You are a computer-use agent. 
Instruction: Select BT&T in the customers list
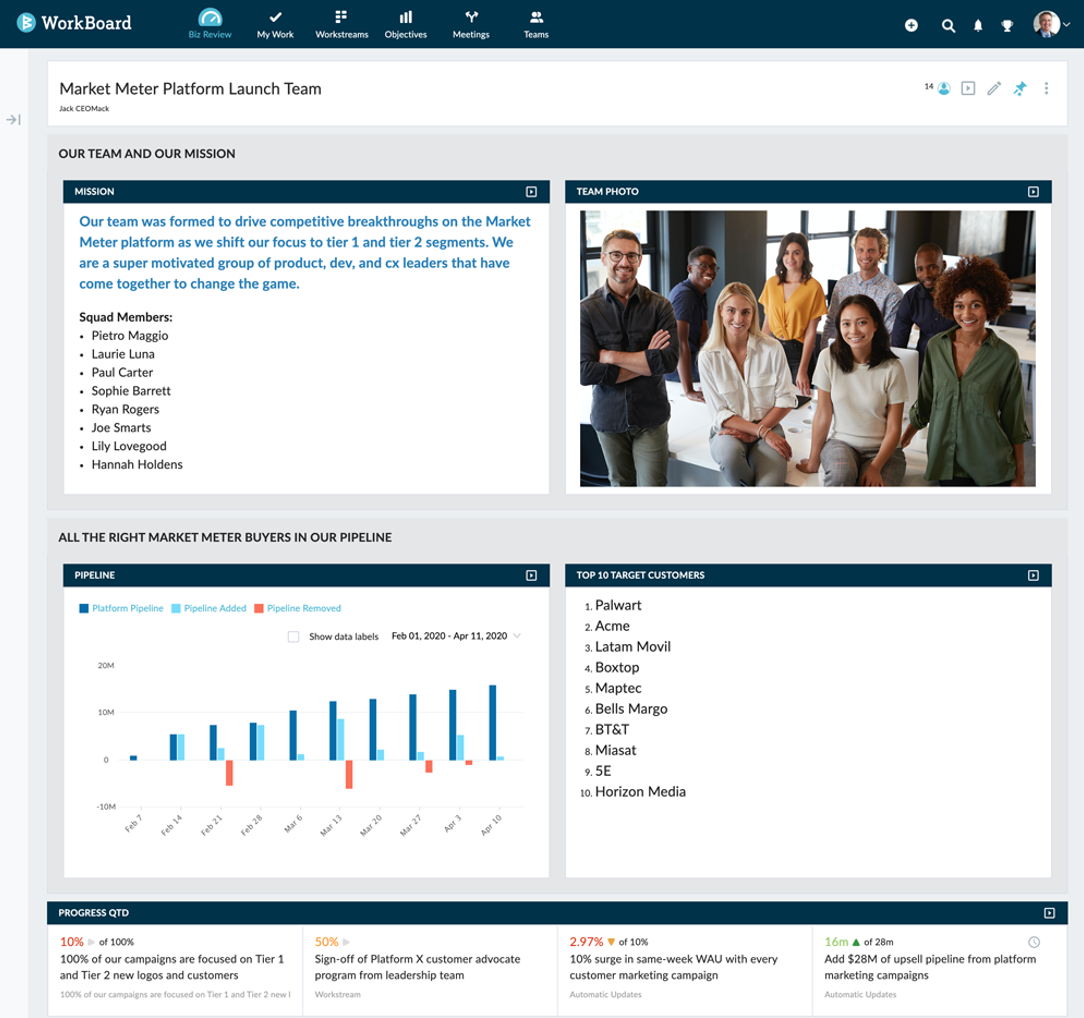[612, 730]
